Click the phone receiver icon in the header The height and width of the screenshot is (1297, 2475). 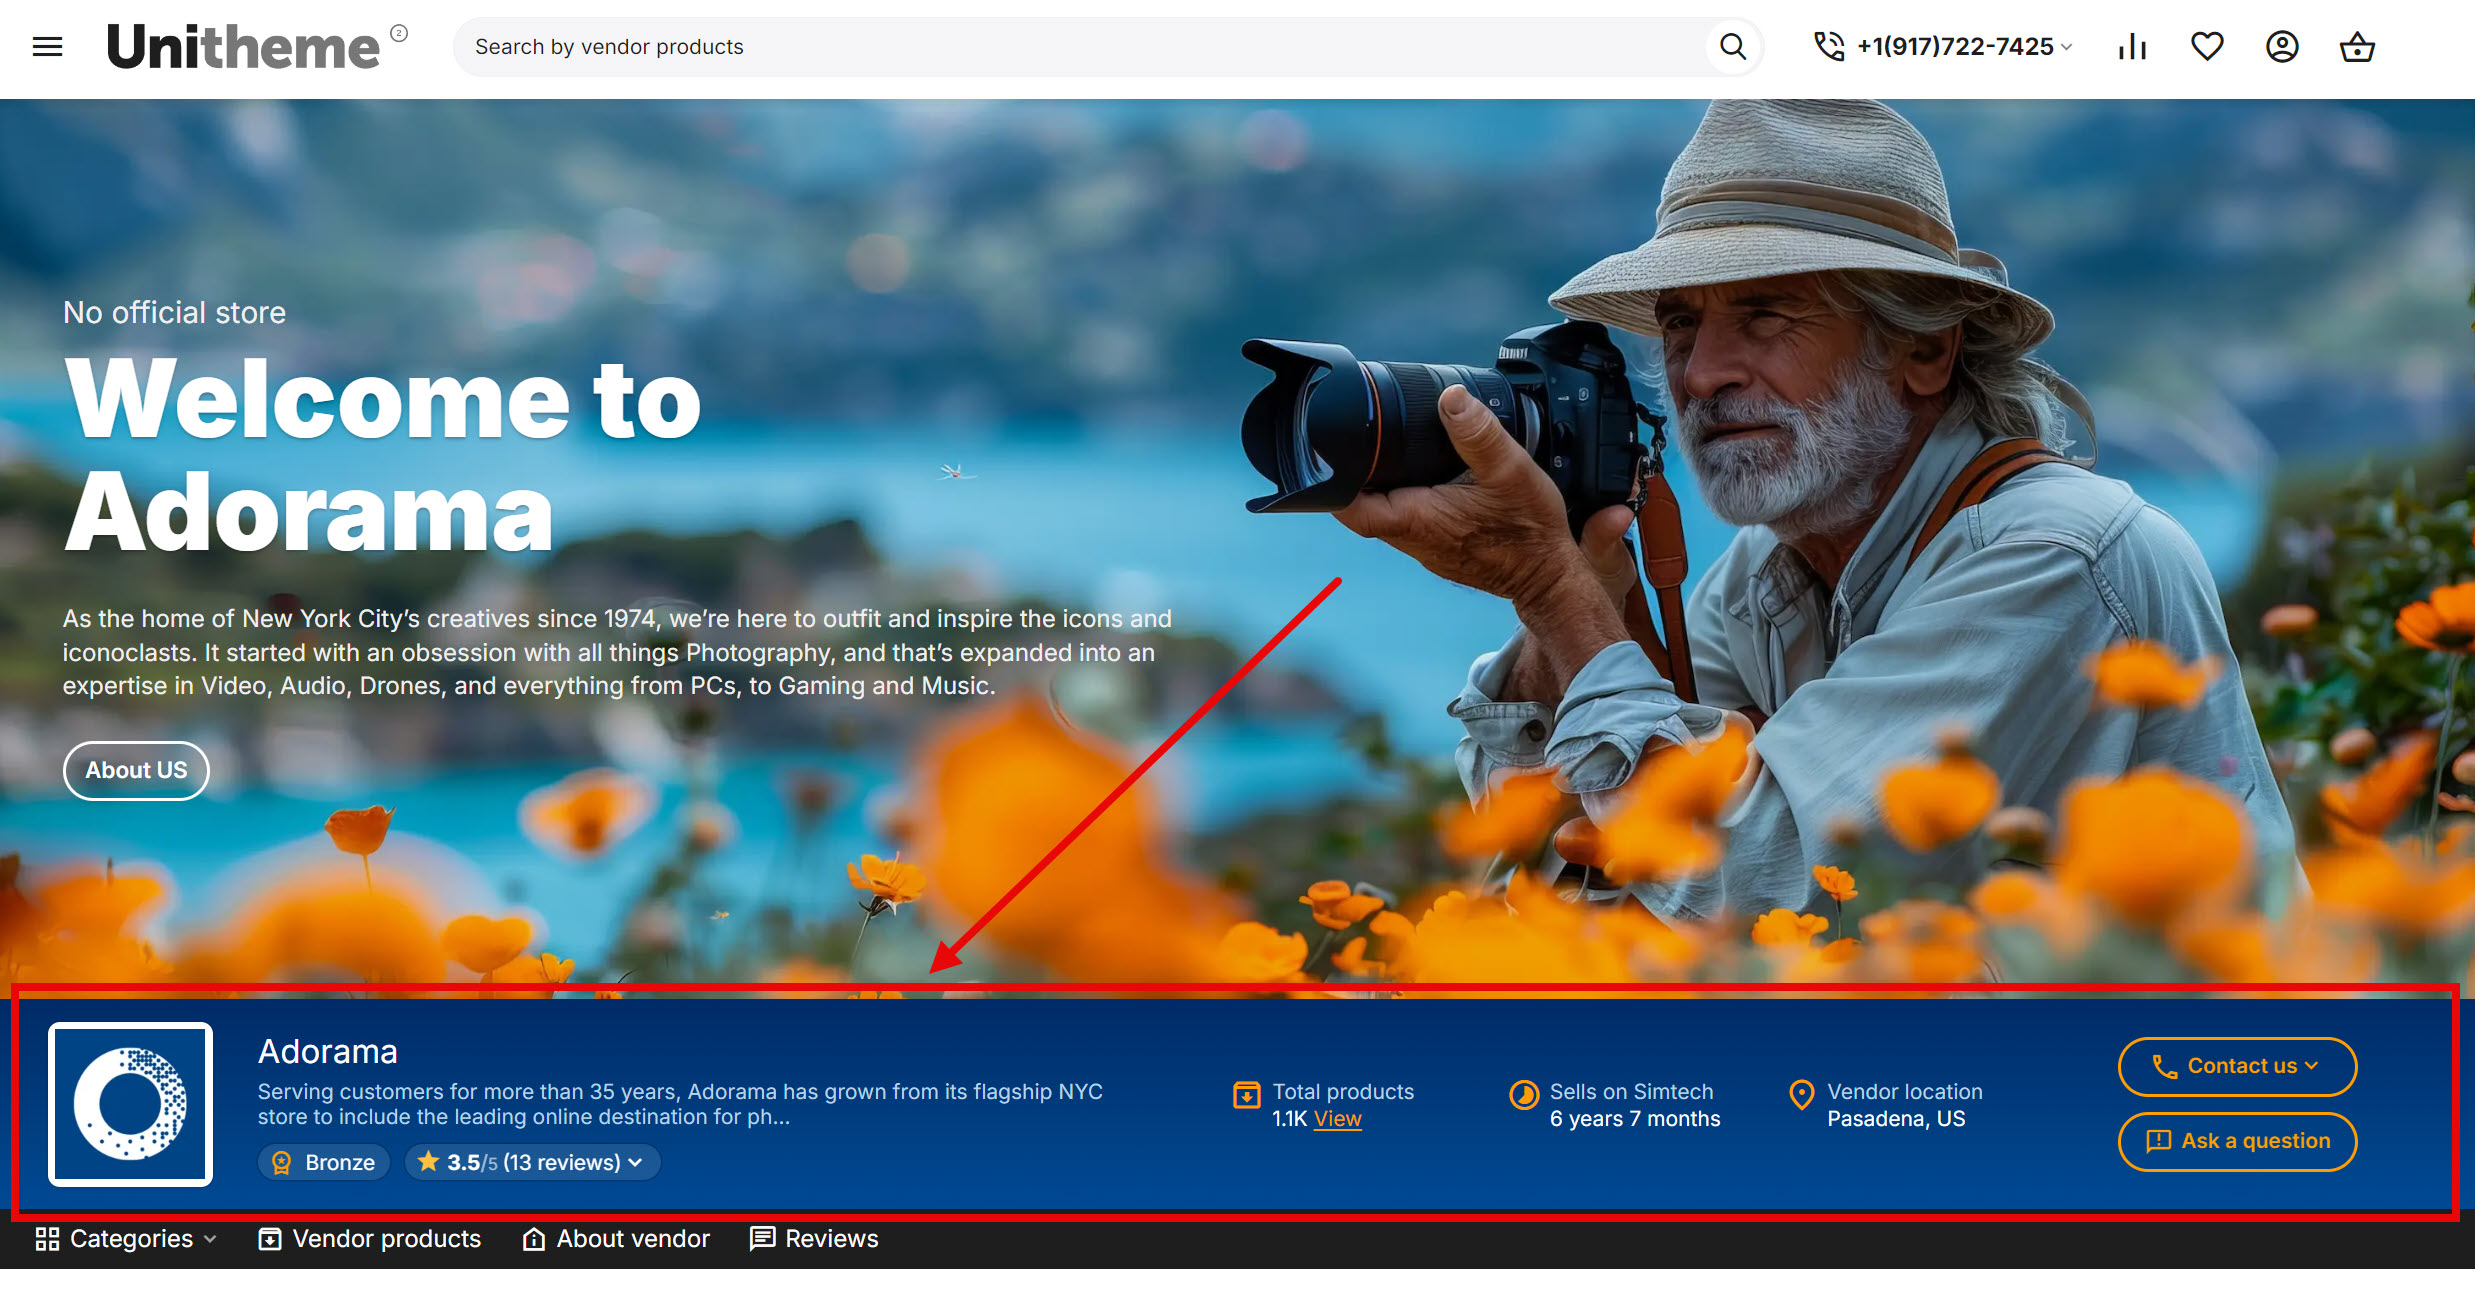(x=1829, y=46)
